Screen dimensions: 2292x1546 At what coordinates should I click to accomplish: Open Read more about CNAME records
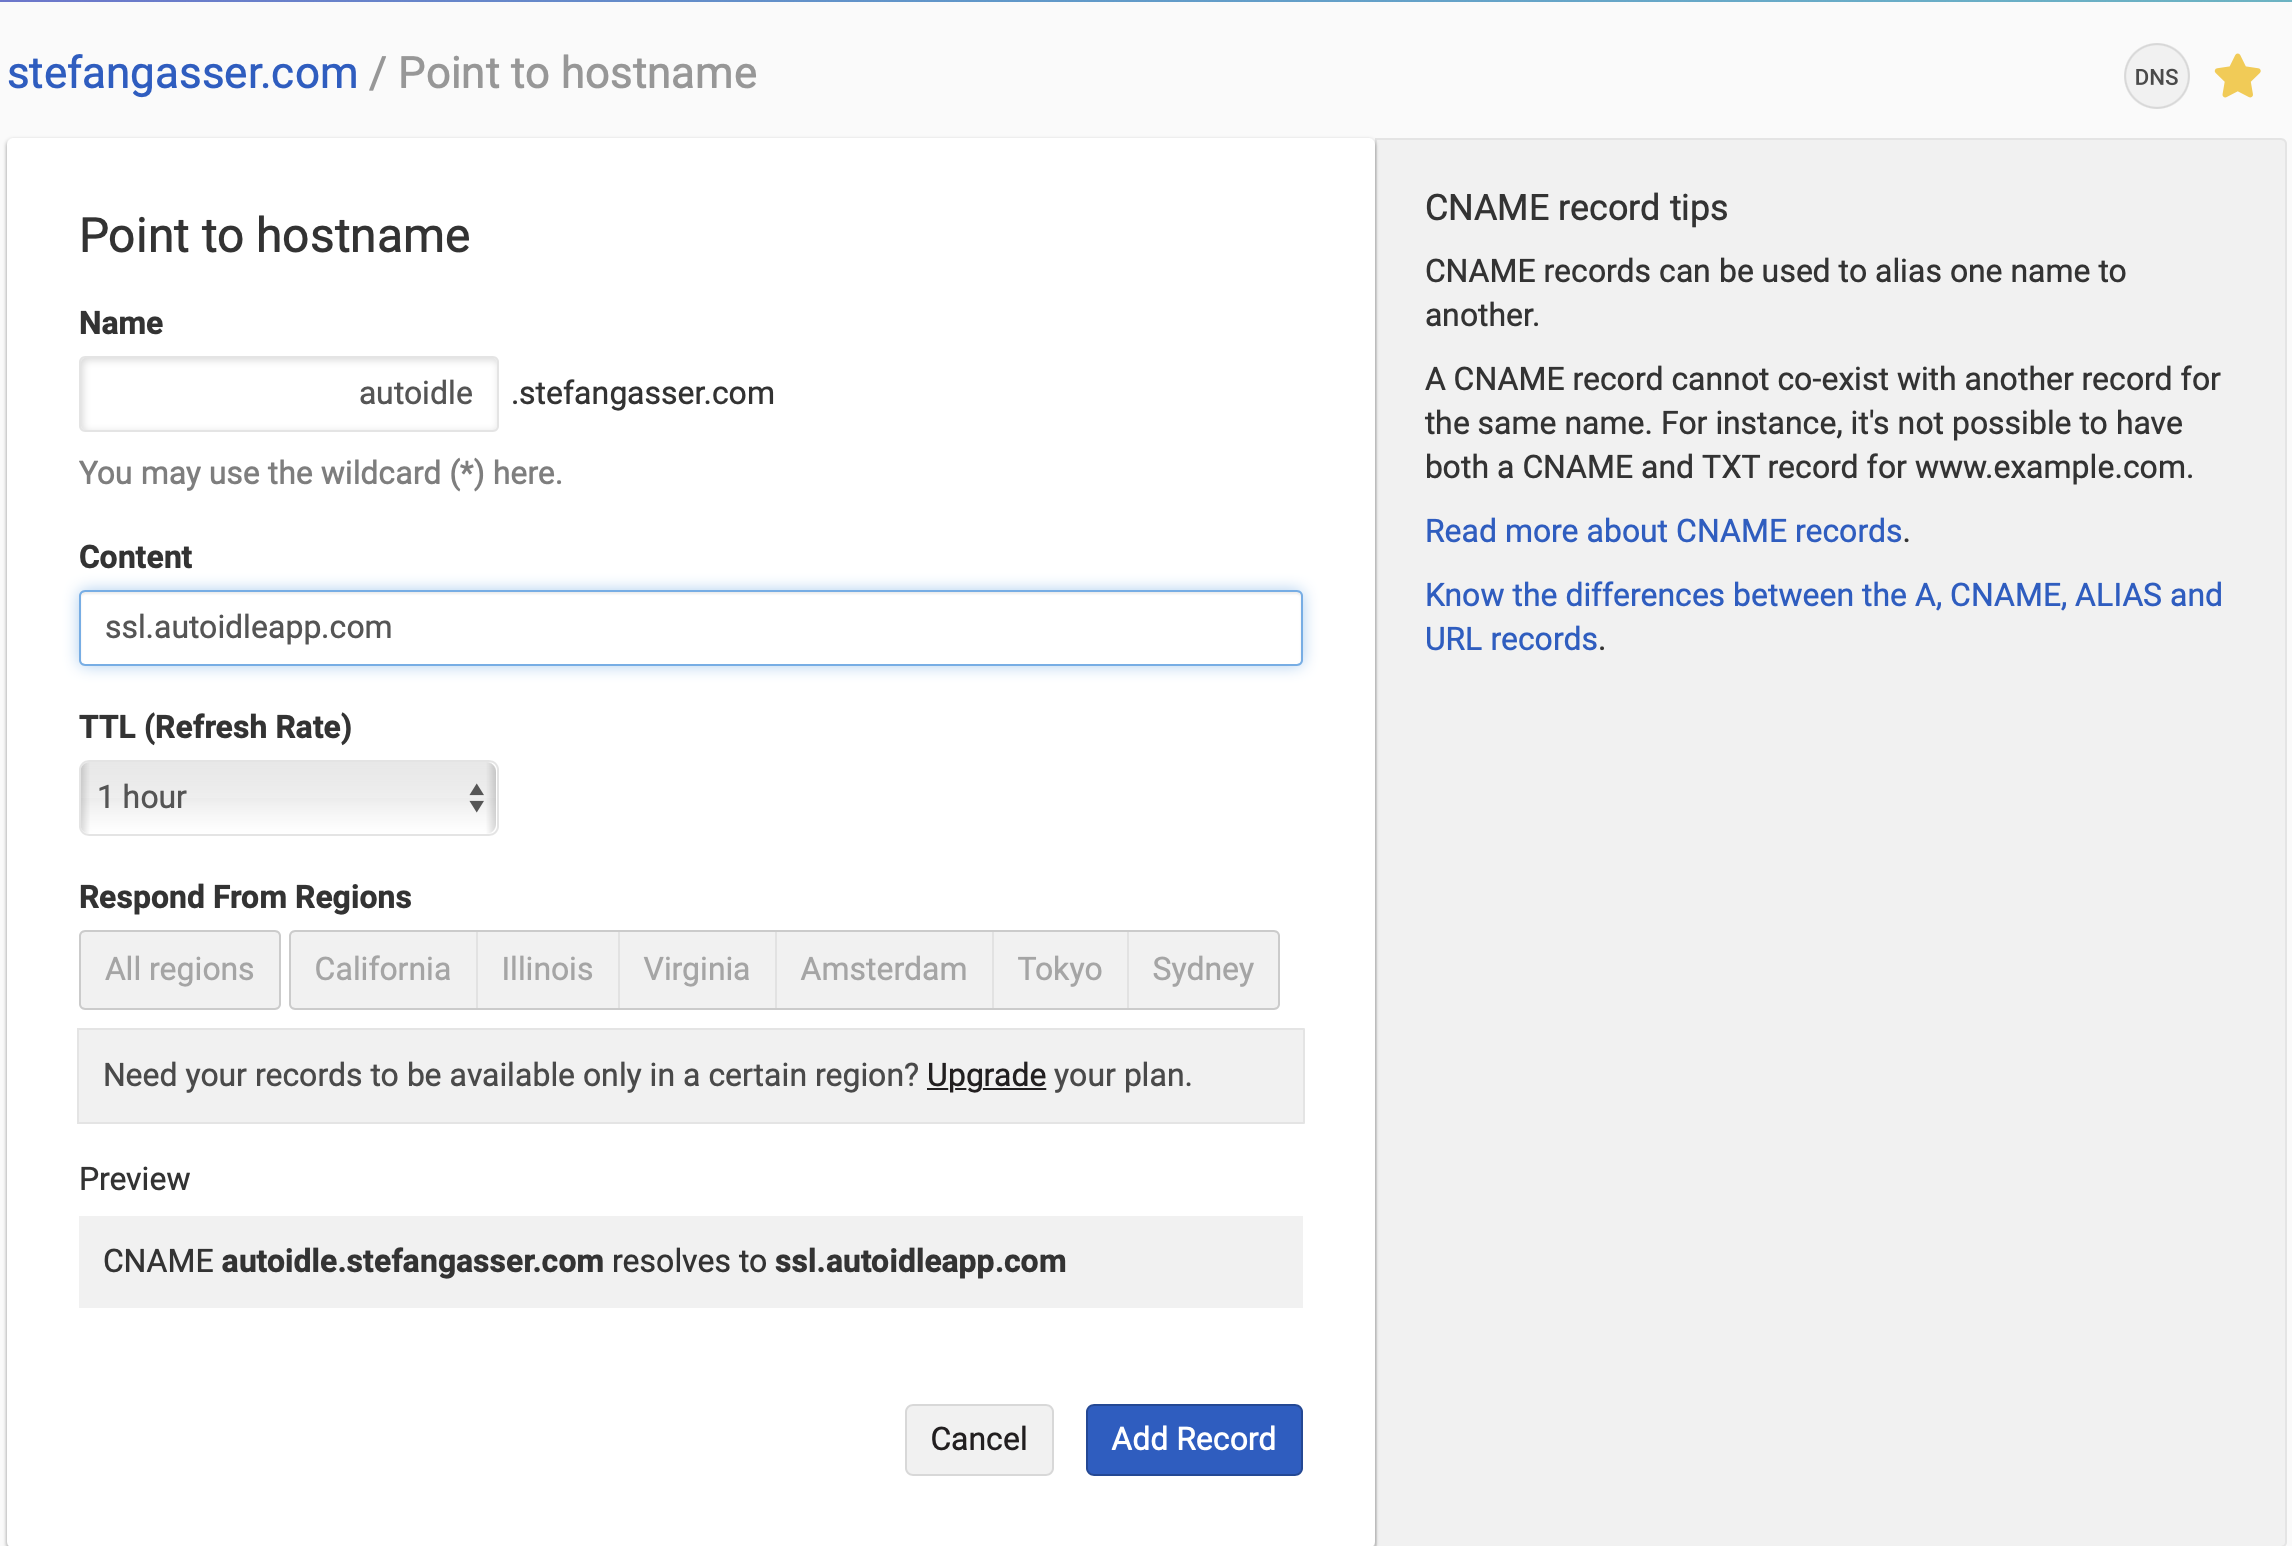1663,531
